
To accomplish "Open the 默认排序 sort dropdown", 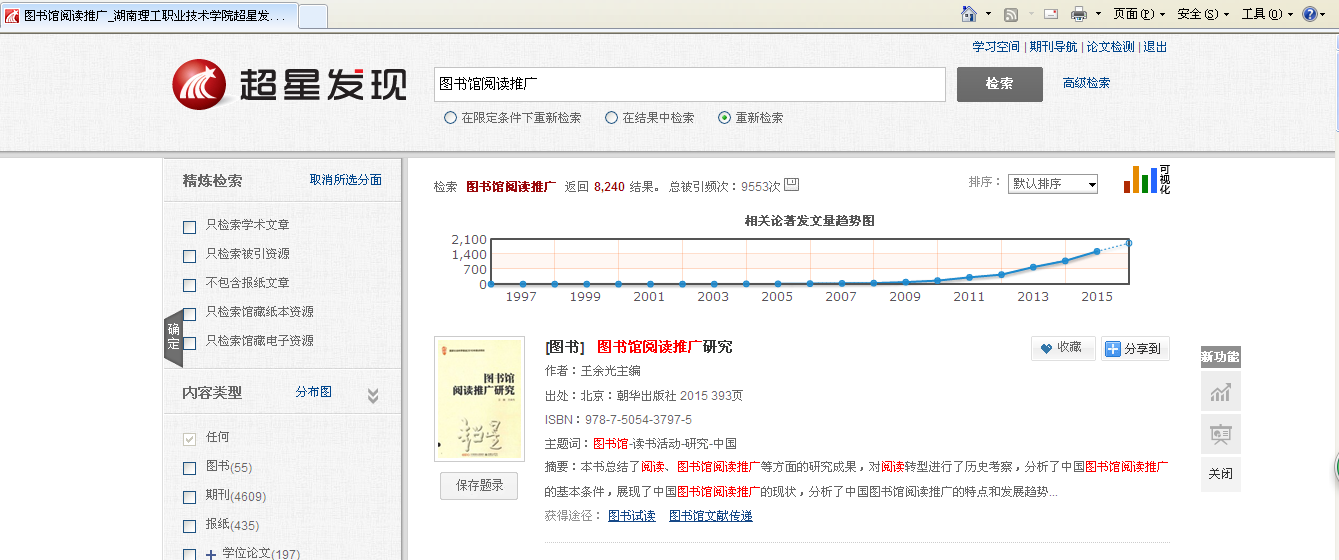I will coord(1053,184).
